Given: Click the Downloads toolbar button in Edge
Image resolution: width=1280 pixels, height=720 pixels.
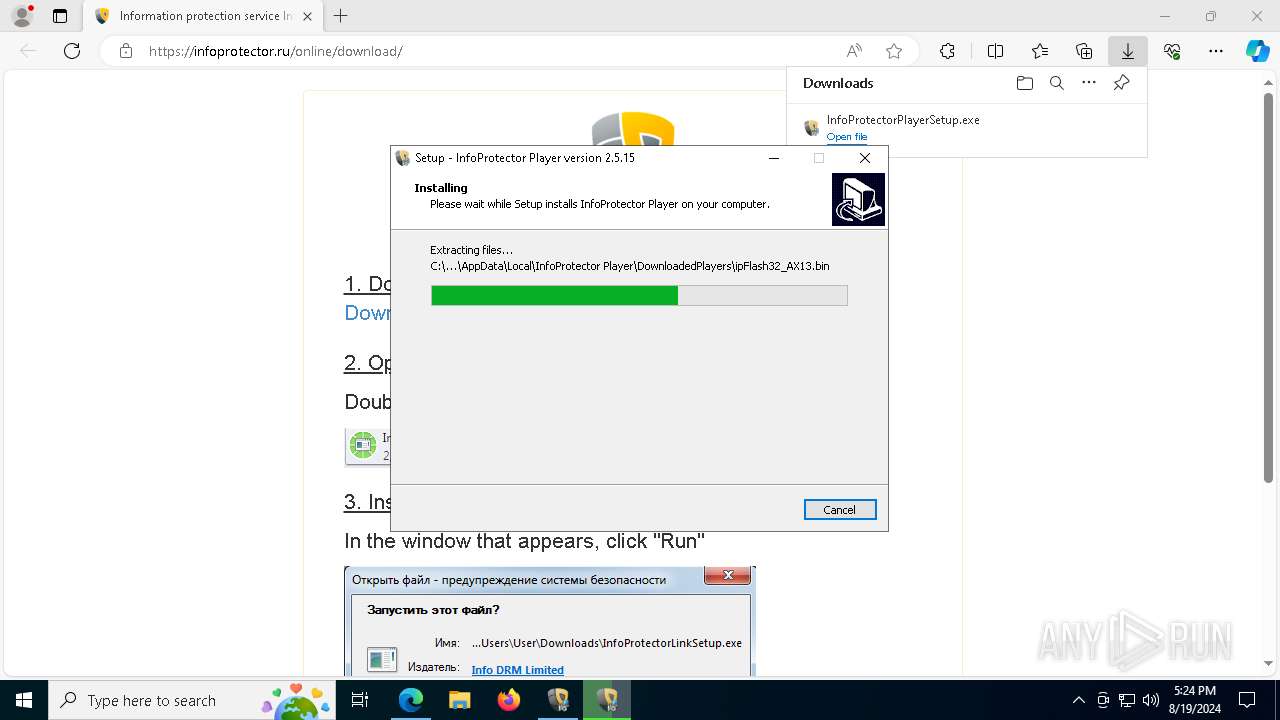Looking at the screenshot, I should tap(1127, 51).
